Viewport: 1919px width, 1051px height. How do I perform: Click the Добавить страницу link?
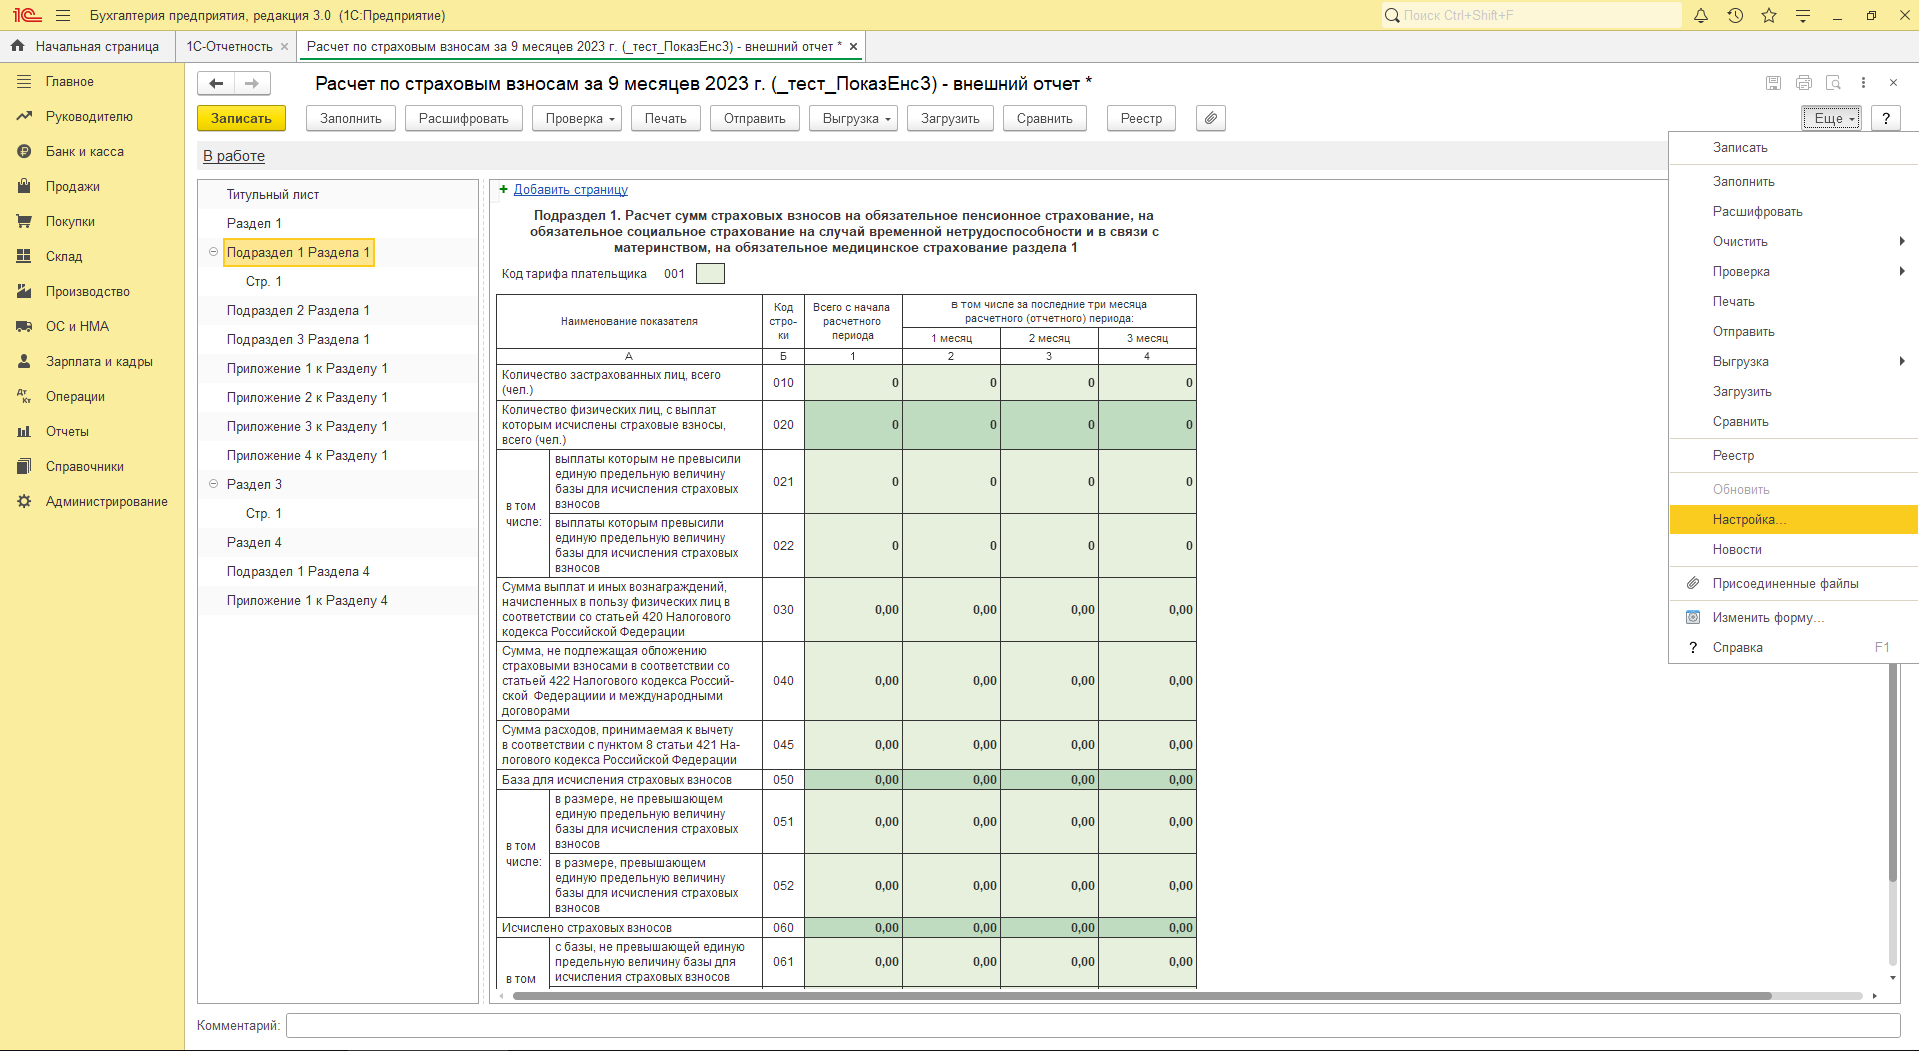click(x=571, y=189)
